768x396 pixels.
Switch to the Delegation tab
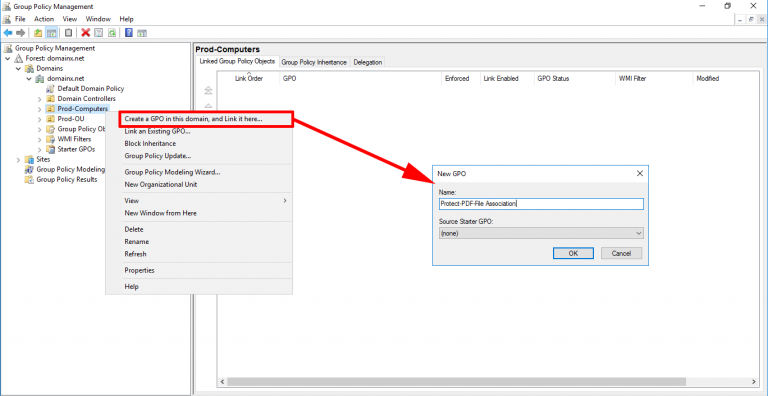pyautogui.click(x=367, y=62)
